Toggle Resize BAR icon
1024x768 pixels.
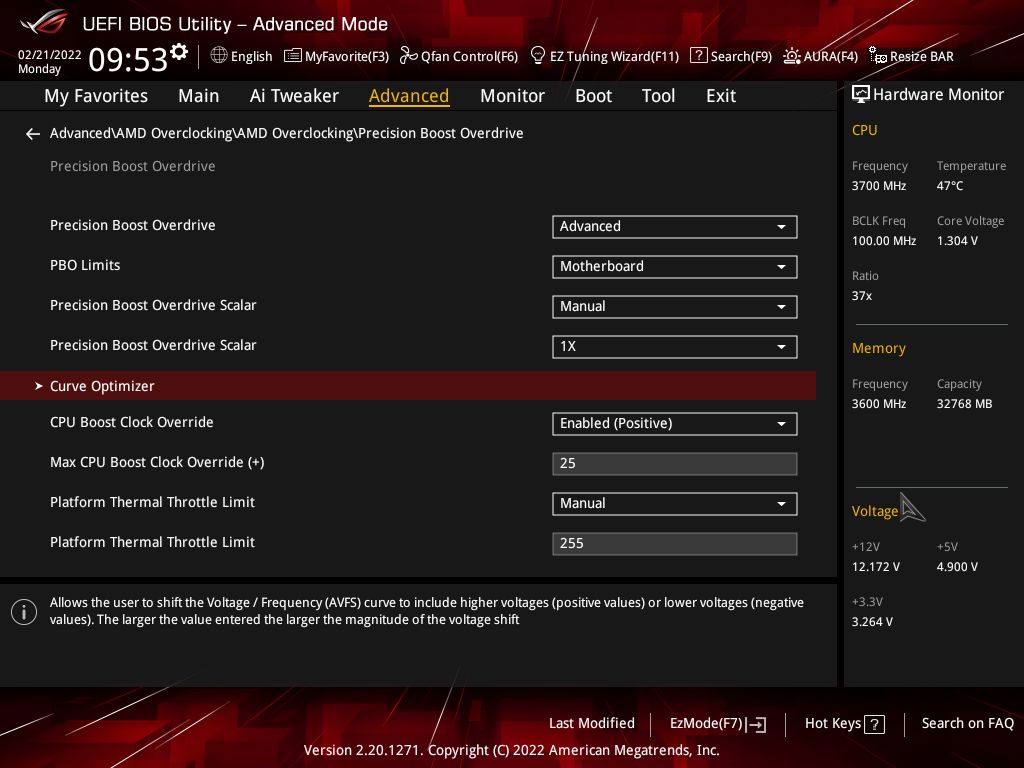(x=878, y=56)
